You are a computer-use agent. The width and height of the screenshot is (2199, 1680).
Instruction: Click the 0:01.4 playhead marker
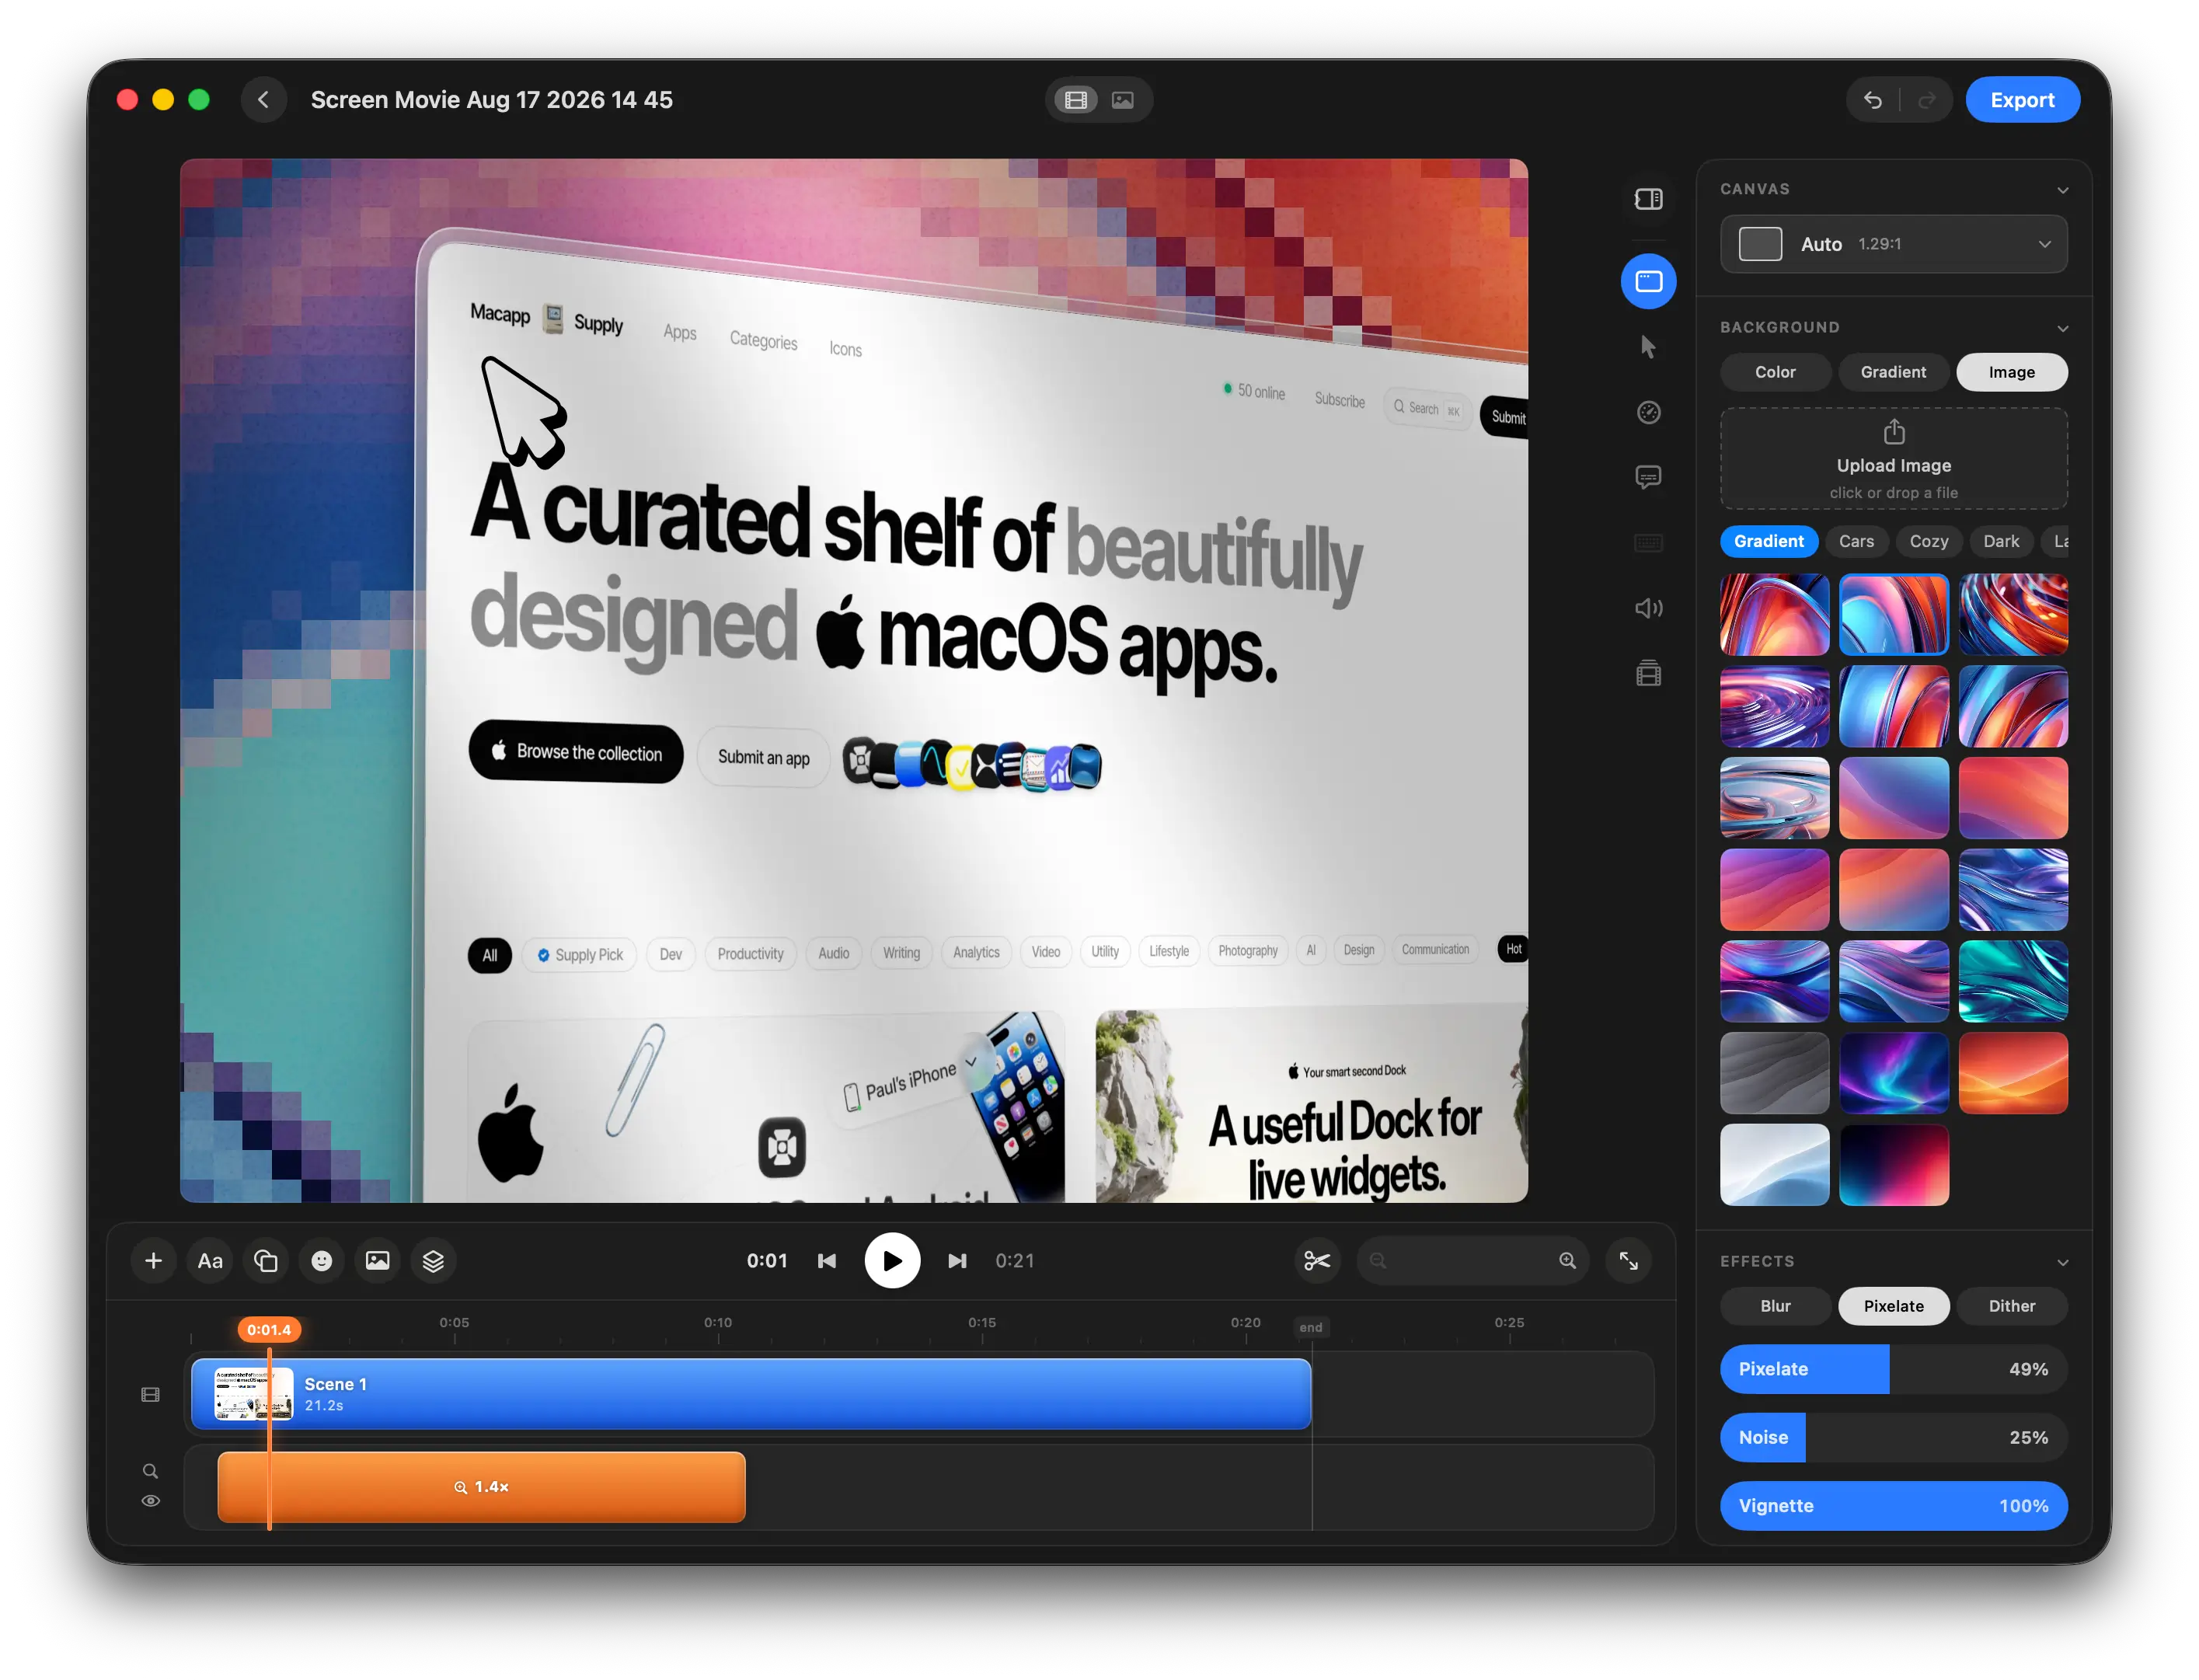tap(269, 1330)
